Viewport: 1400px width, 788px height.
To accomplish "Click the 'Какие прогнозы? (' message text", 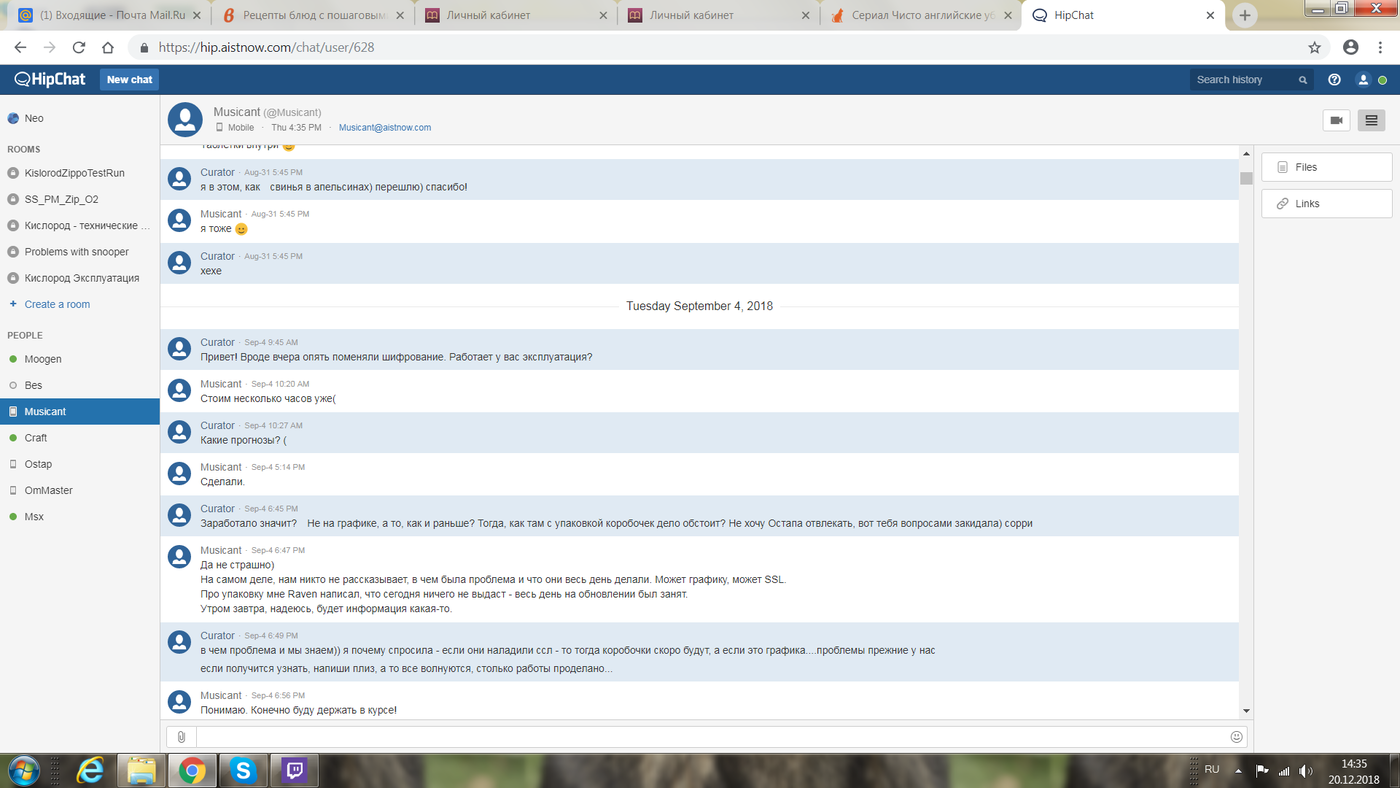I will tap(244, 440).
